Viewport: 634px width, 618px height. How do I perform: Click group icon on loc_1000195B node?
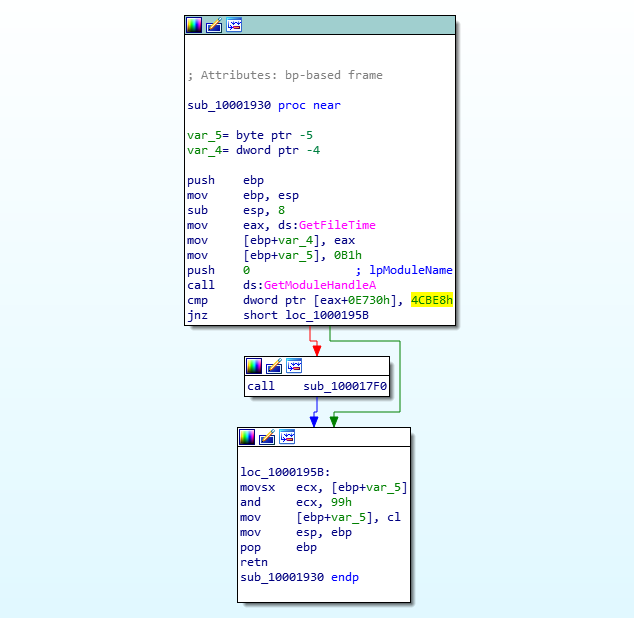(x=287, y=437)
